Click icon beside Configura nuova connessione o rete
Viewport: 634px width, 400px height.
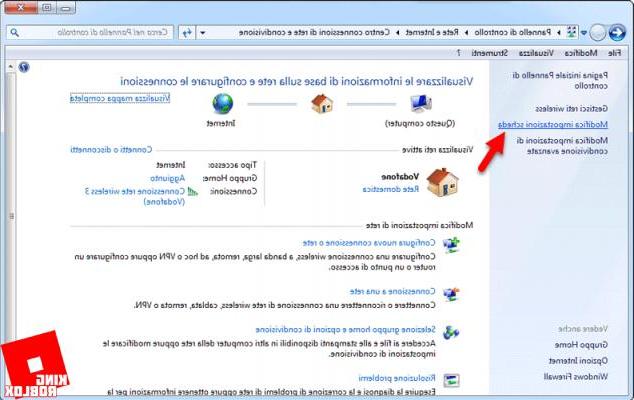[451, 245]
